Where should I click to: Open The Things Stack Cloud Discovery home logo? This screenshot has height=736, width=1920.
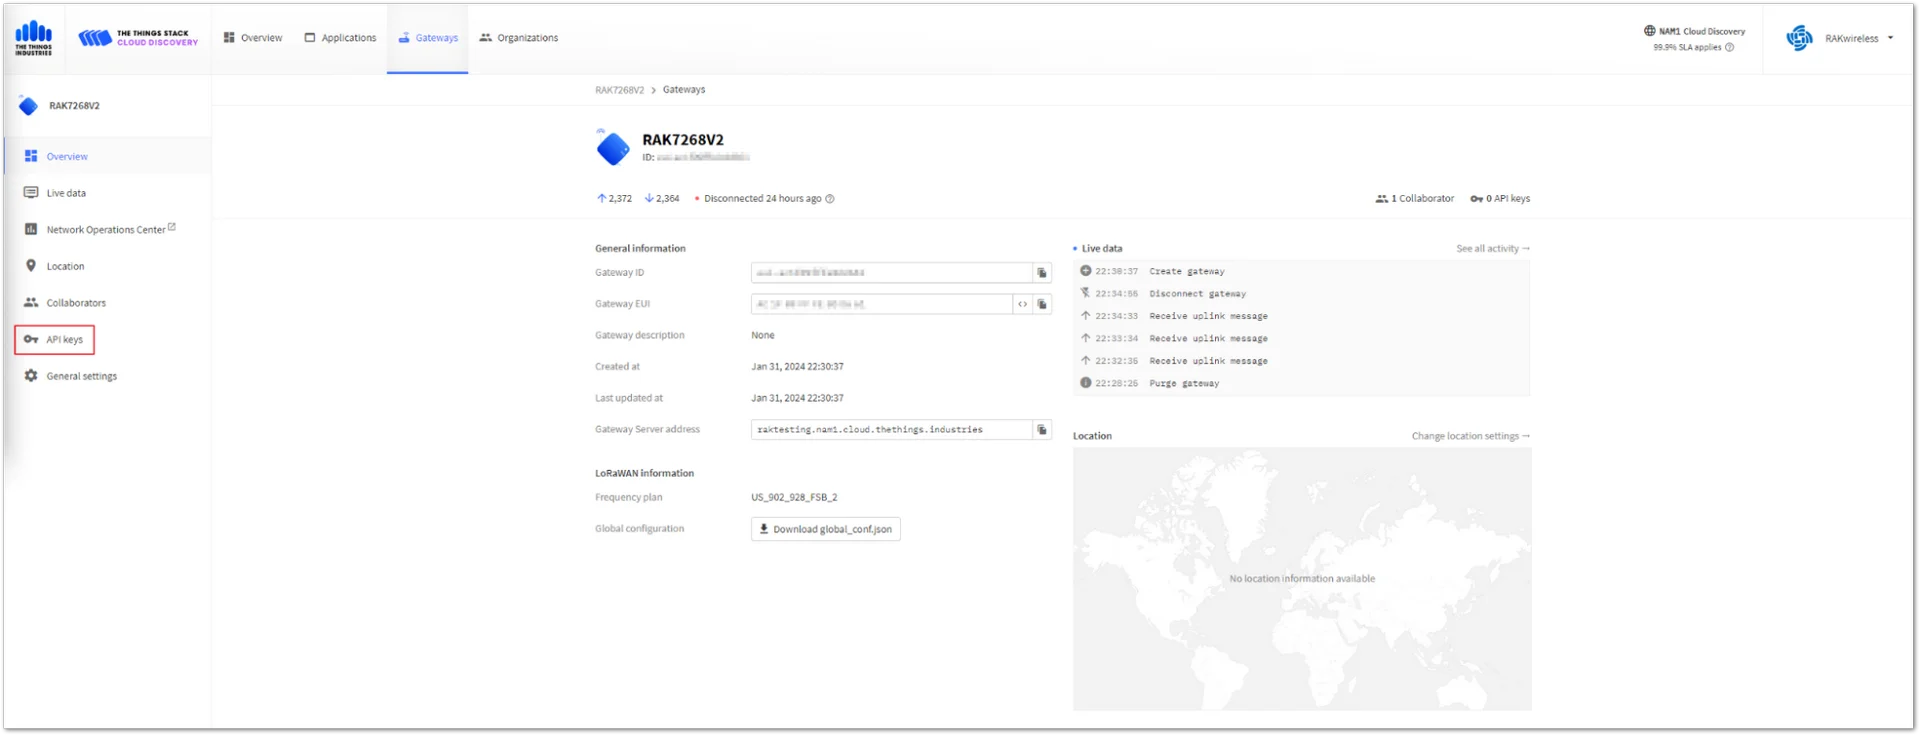point(138,38)
